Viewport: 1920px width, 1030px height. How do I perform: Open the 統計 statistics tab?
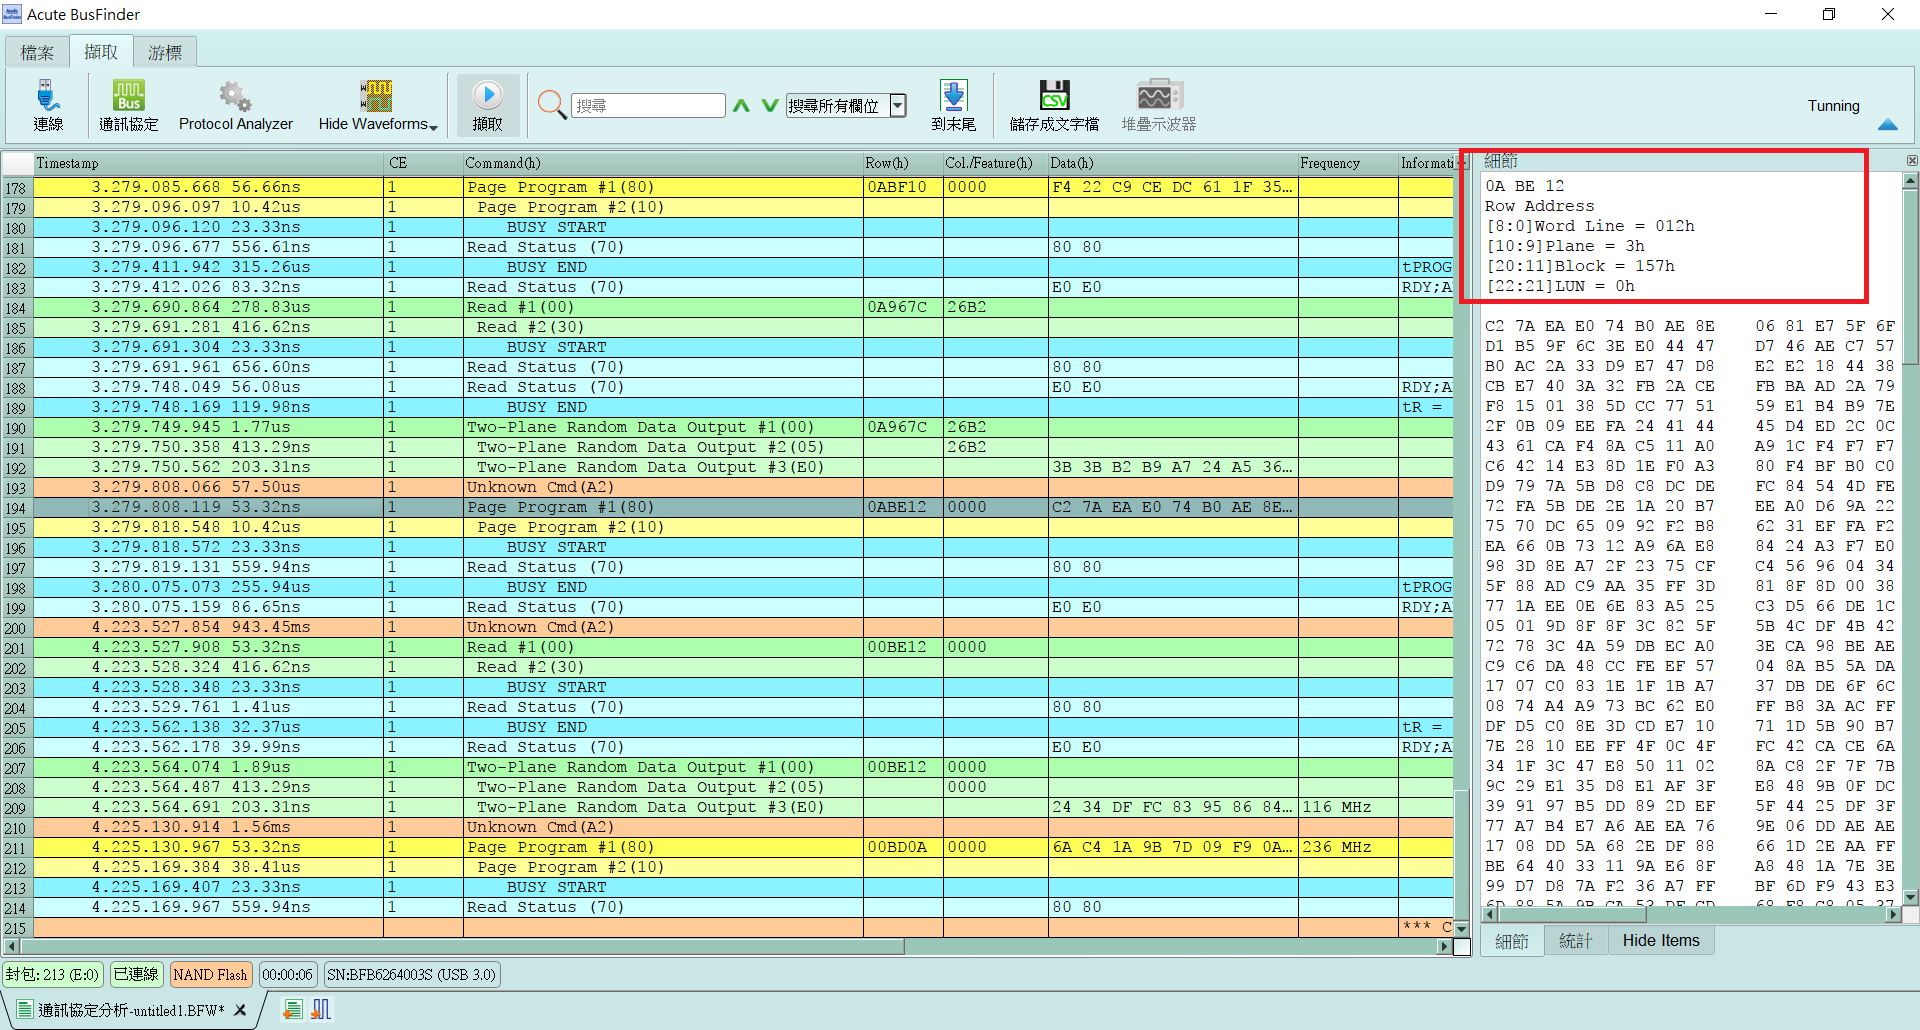tap(1574, 941)
